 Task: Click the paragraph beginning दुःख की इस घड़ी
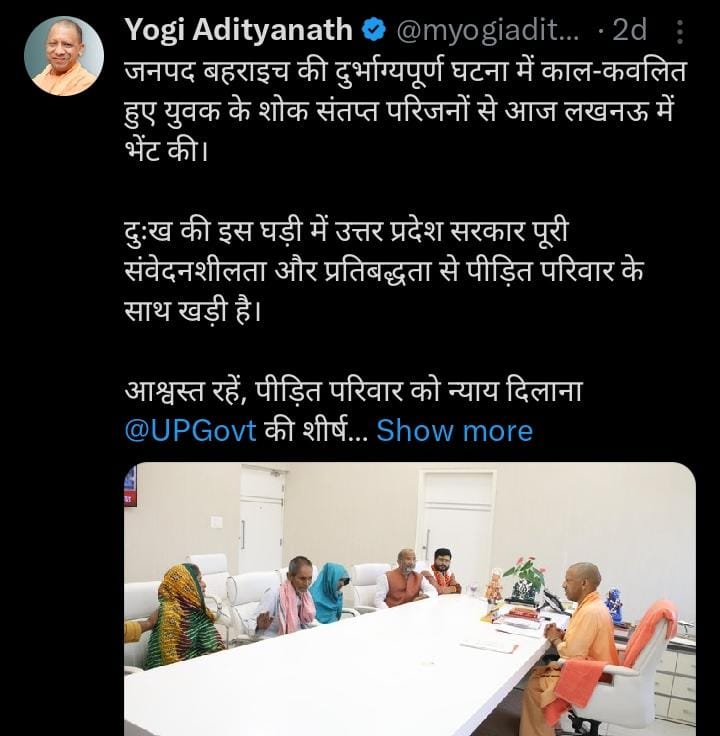coord(383,271)
